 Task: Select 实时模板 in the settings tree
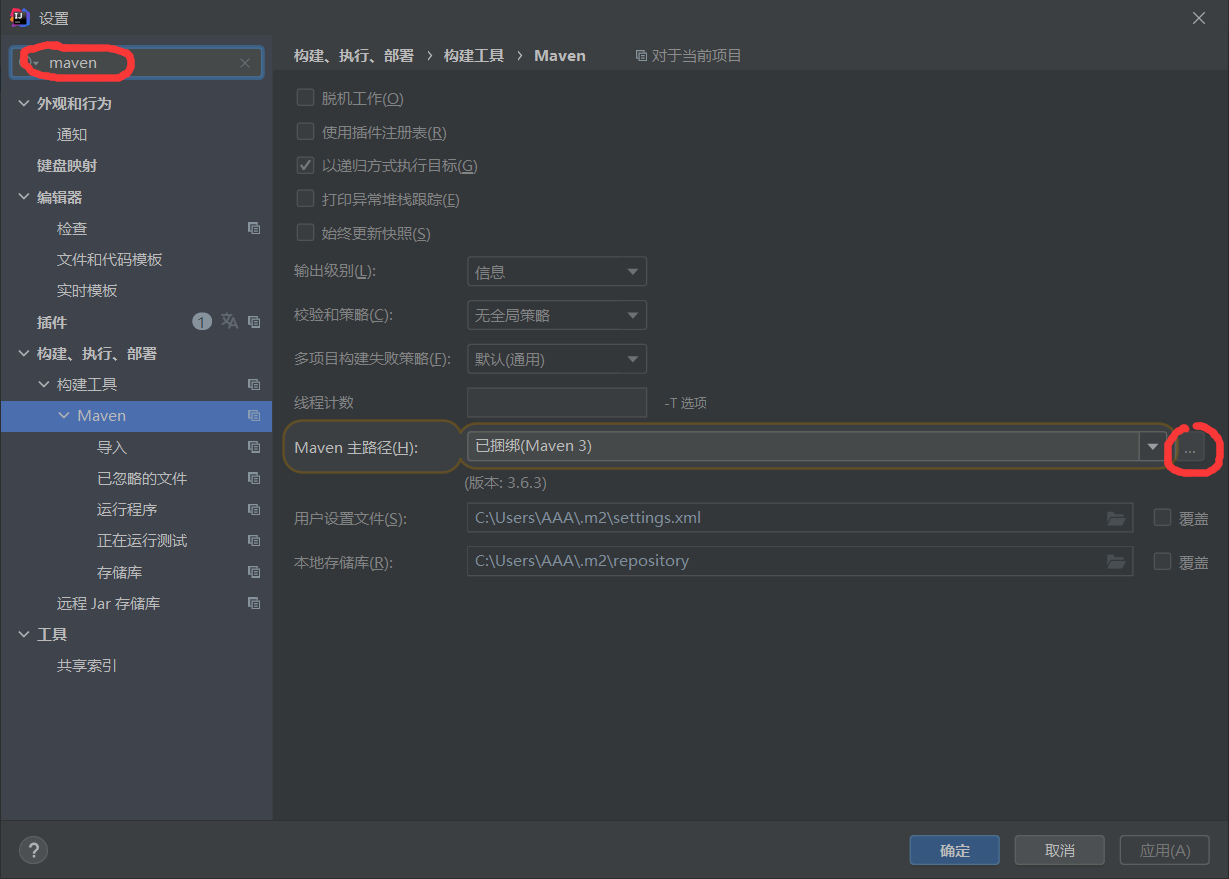point(87,291)
